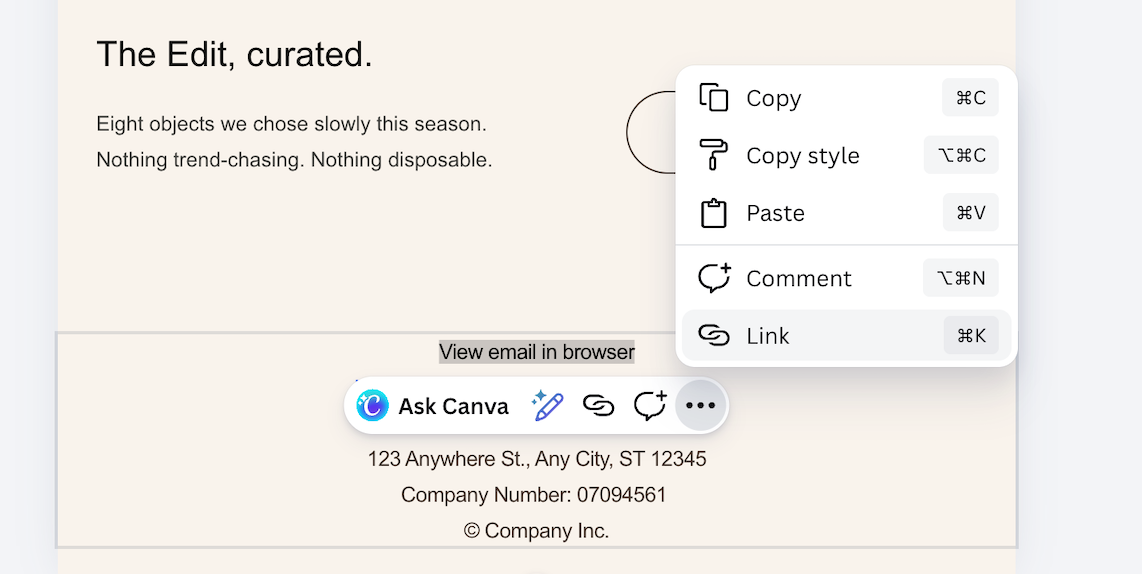The width and height of the screenshot is (1142, 574).
Task: Click highlighted "View email in browser" text
Action: pyautogui.click(x=536, y=352)
